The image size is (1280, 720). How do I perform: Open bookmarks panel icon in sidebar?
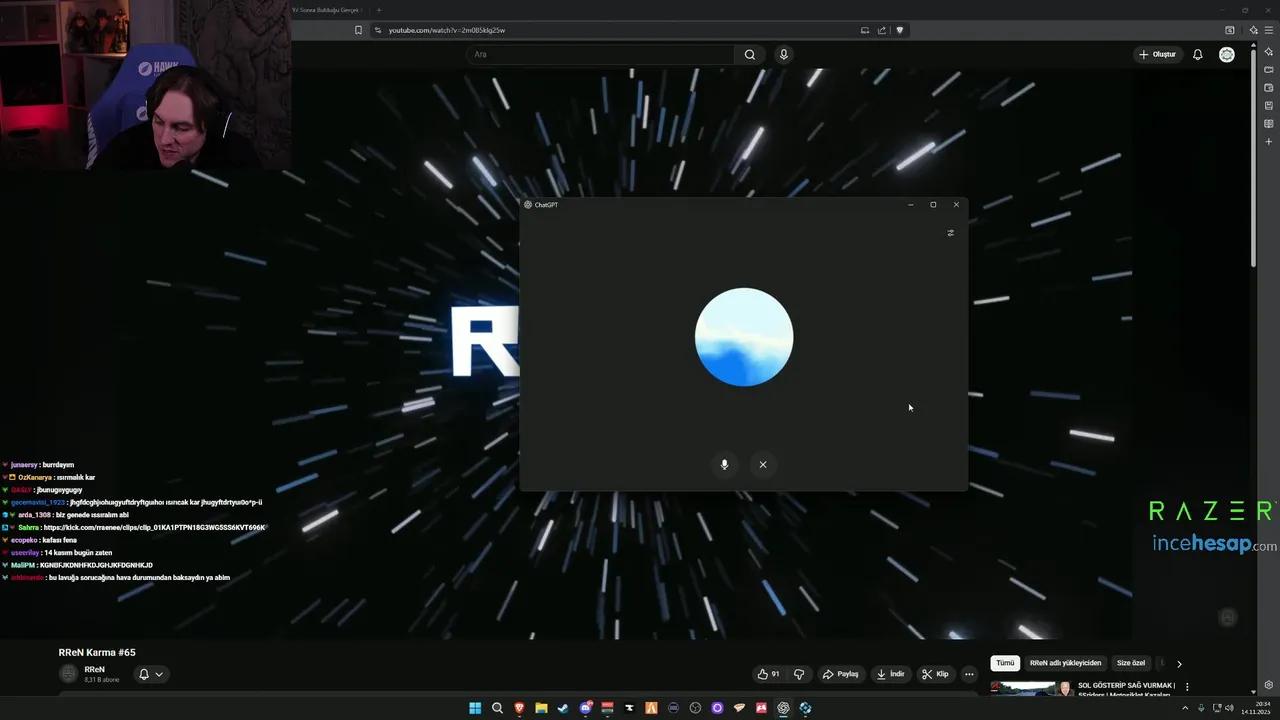(1269, 105)
